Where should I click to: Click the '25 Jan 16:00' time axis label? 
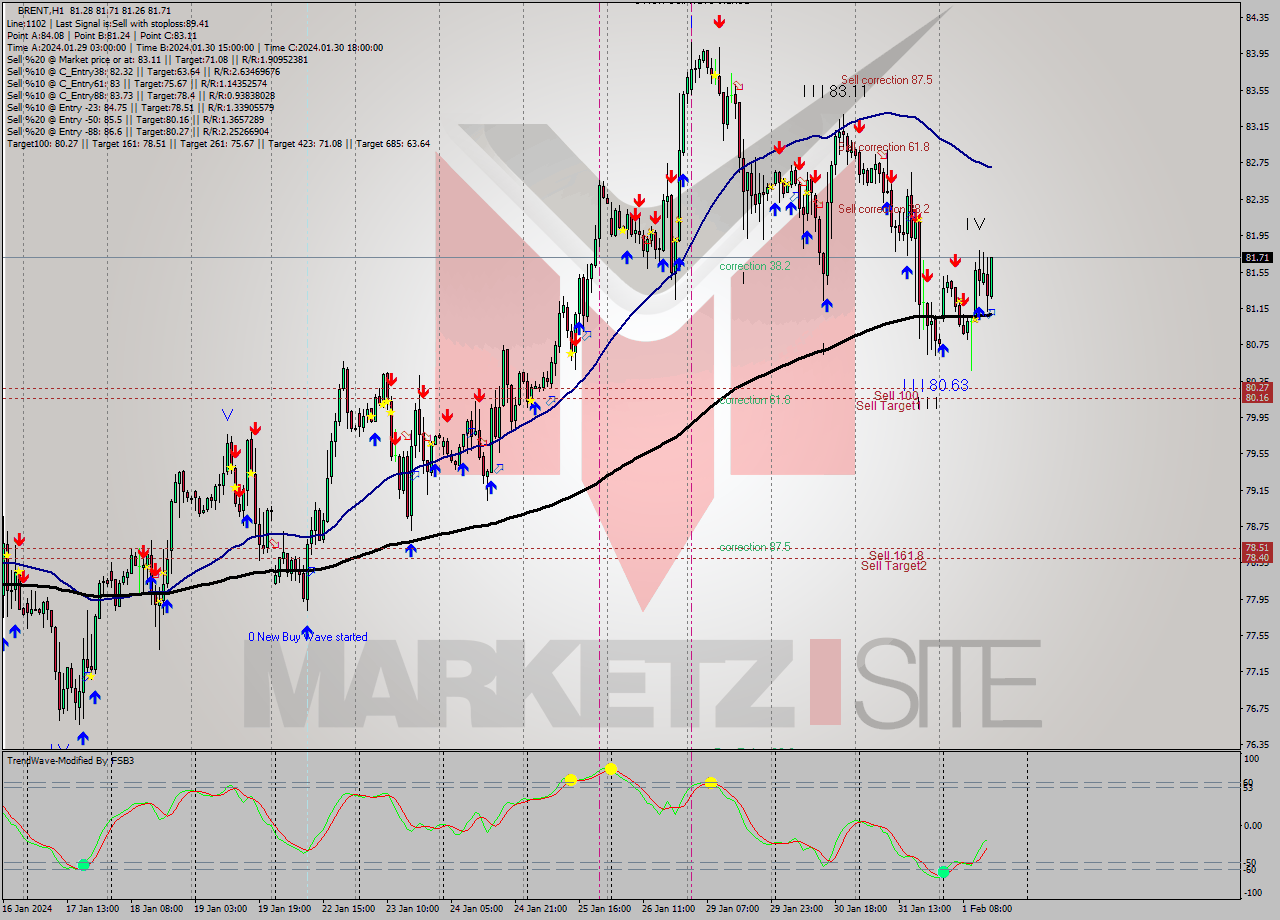click(605, 909)
